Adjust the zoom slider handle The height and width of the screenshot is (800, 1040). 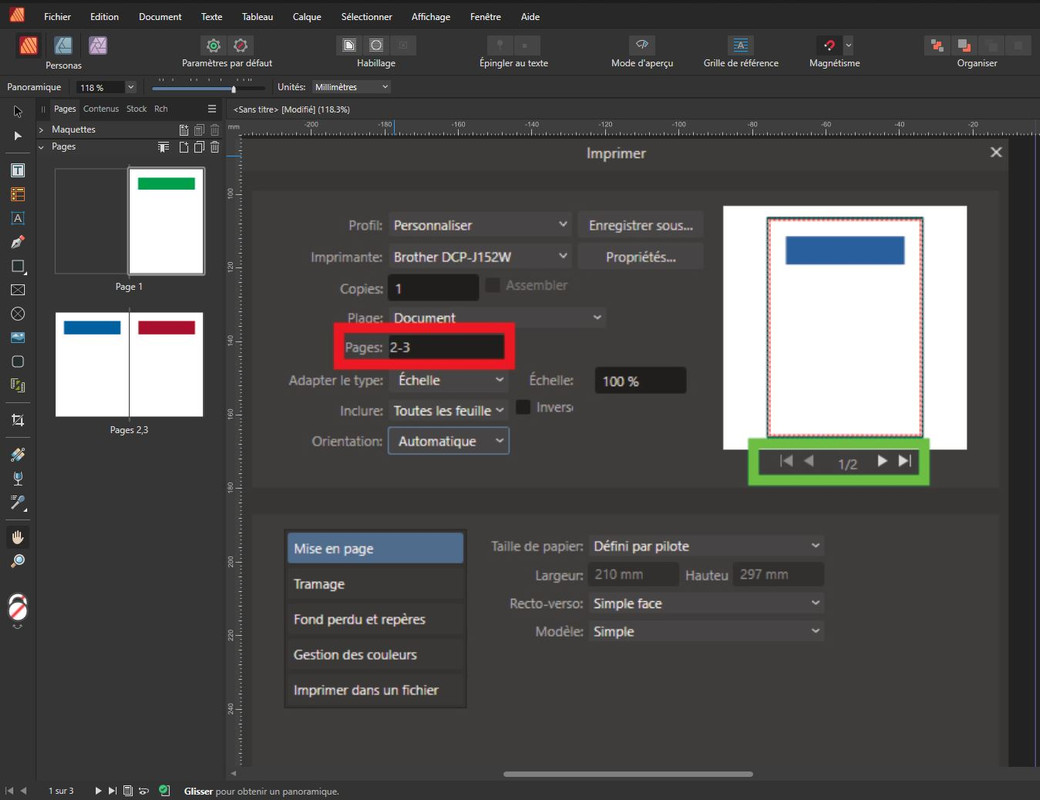point(233,88)
